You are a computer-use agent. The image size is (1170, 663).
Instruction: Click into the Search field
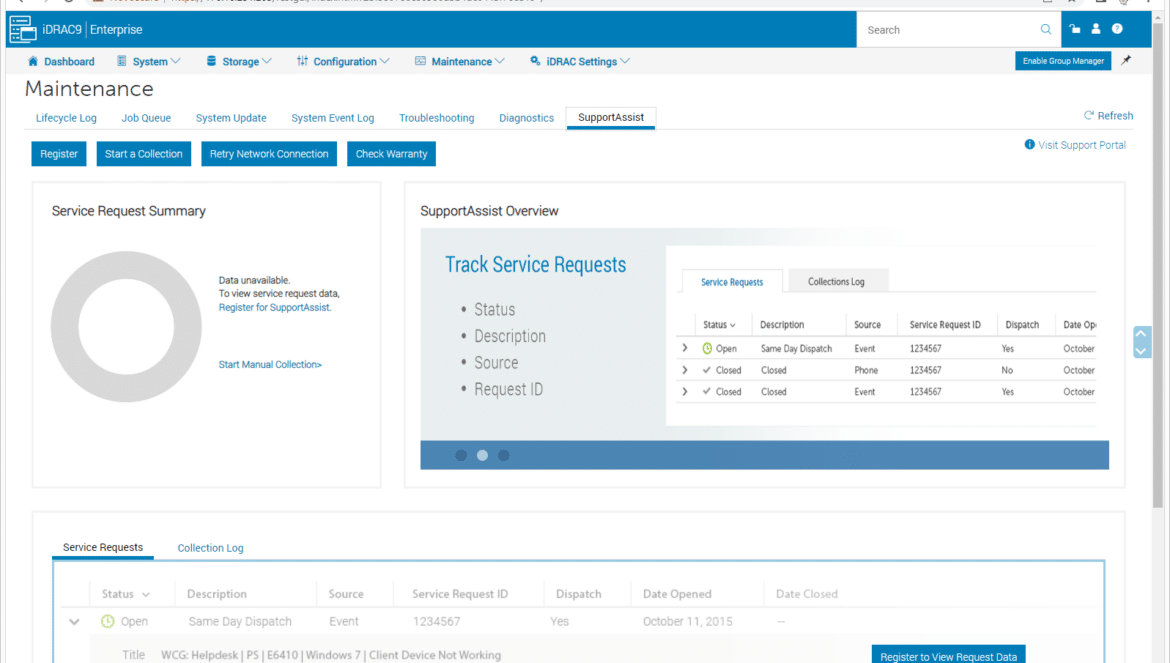click(x=949, y=30)
